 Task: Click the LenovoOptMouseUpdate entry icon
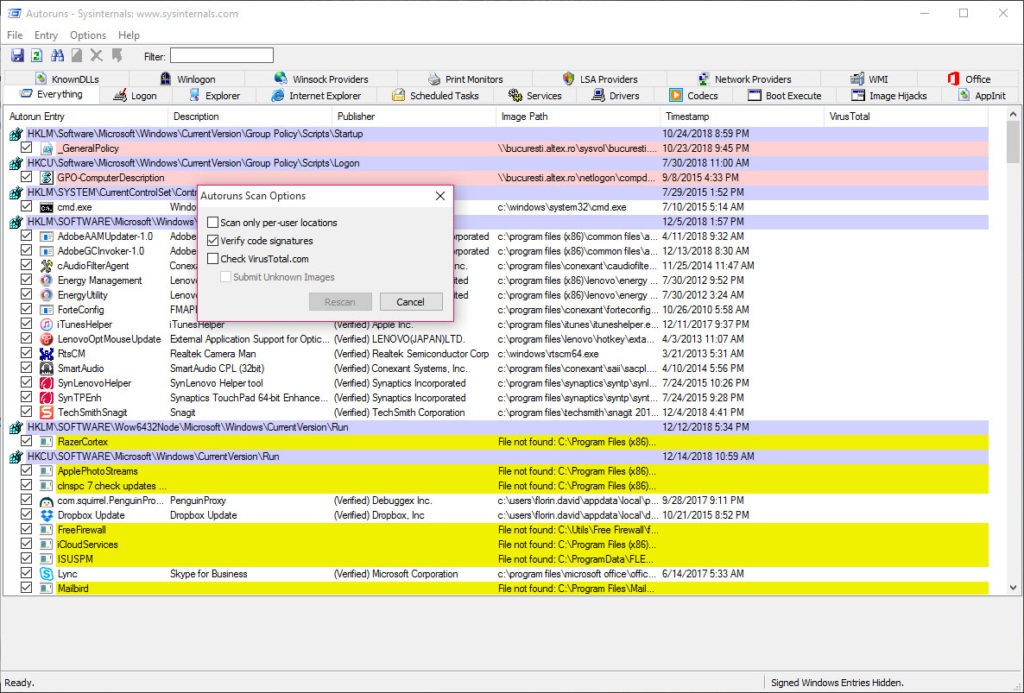click(46, 339)
